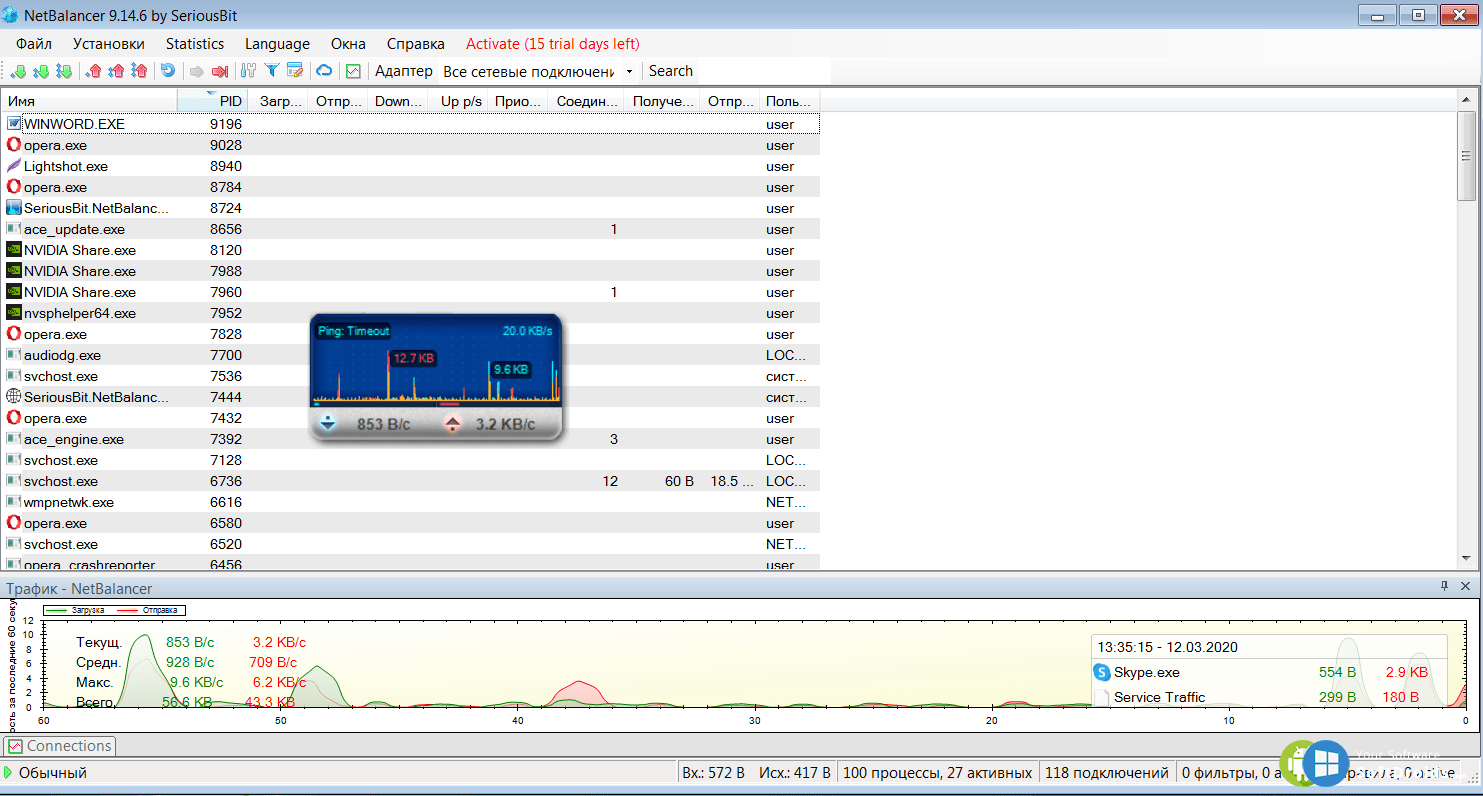Set high upload priority with third red arrow
This screenshot has height=796, width=1483.
(x=139, y=71)
